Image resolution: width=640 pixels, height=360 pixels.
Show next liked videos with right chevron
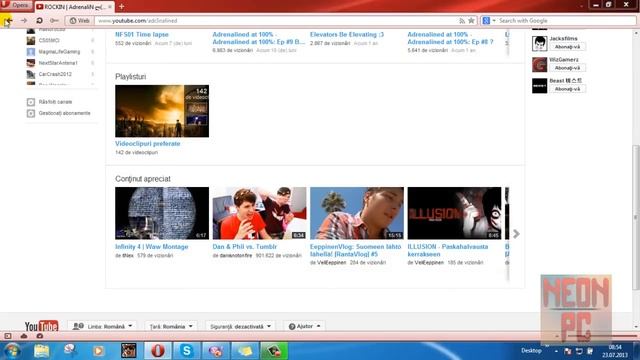[516, 234]
